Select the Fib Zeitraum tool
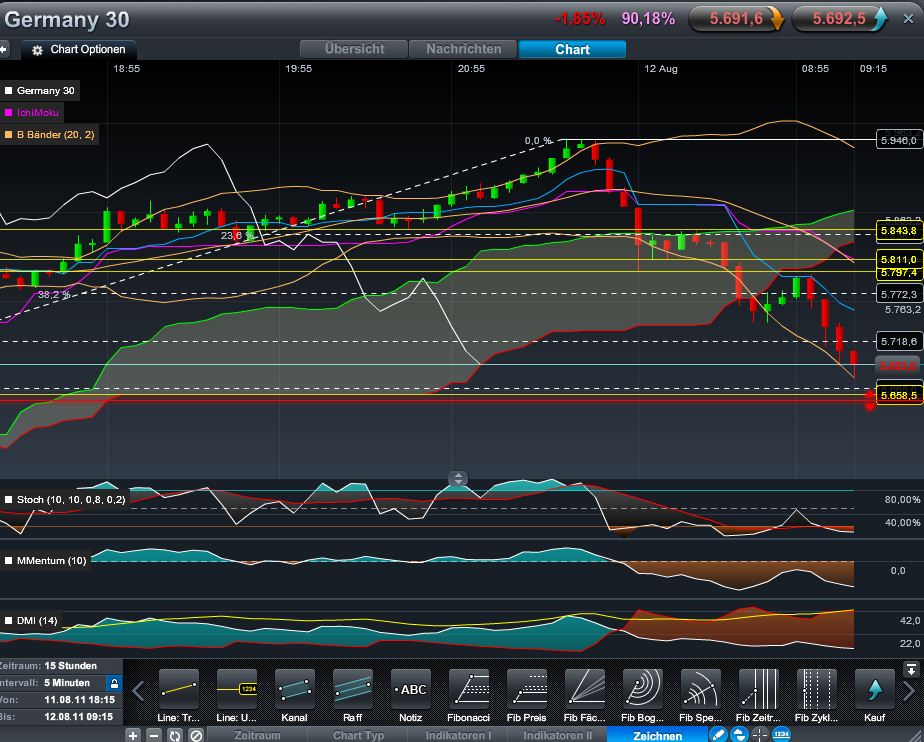 [x=758, y=689]
